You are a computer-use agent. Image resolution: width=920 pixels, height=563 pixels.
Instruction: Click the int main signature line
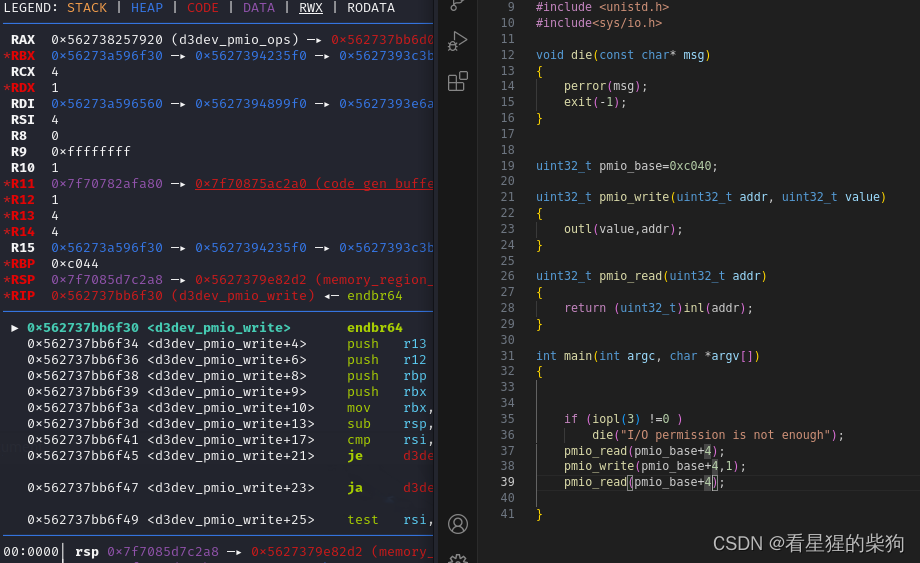coord(648,356)
